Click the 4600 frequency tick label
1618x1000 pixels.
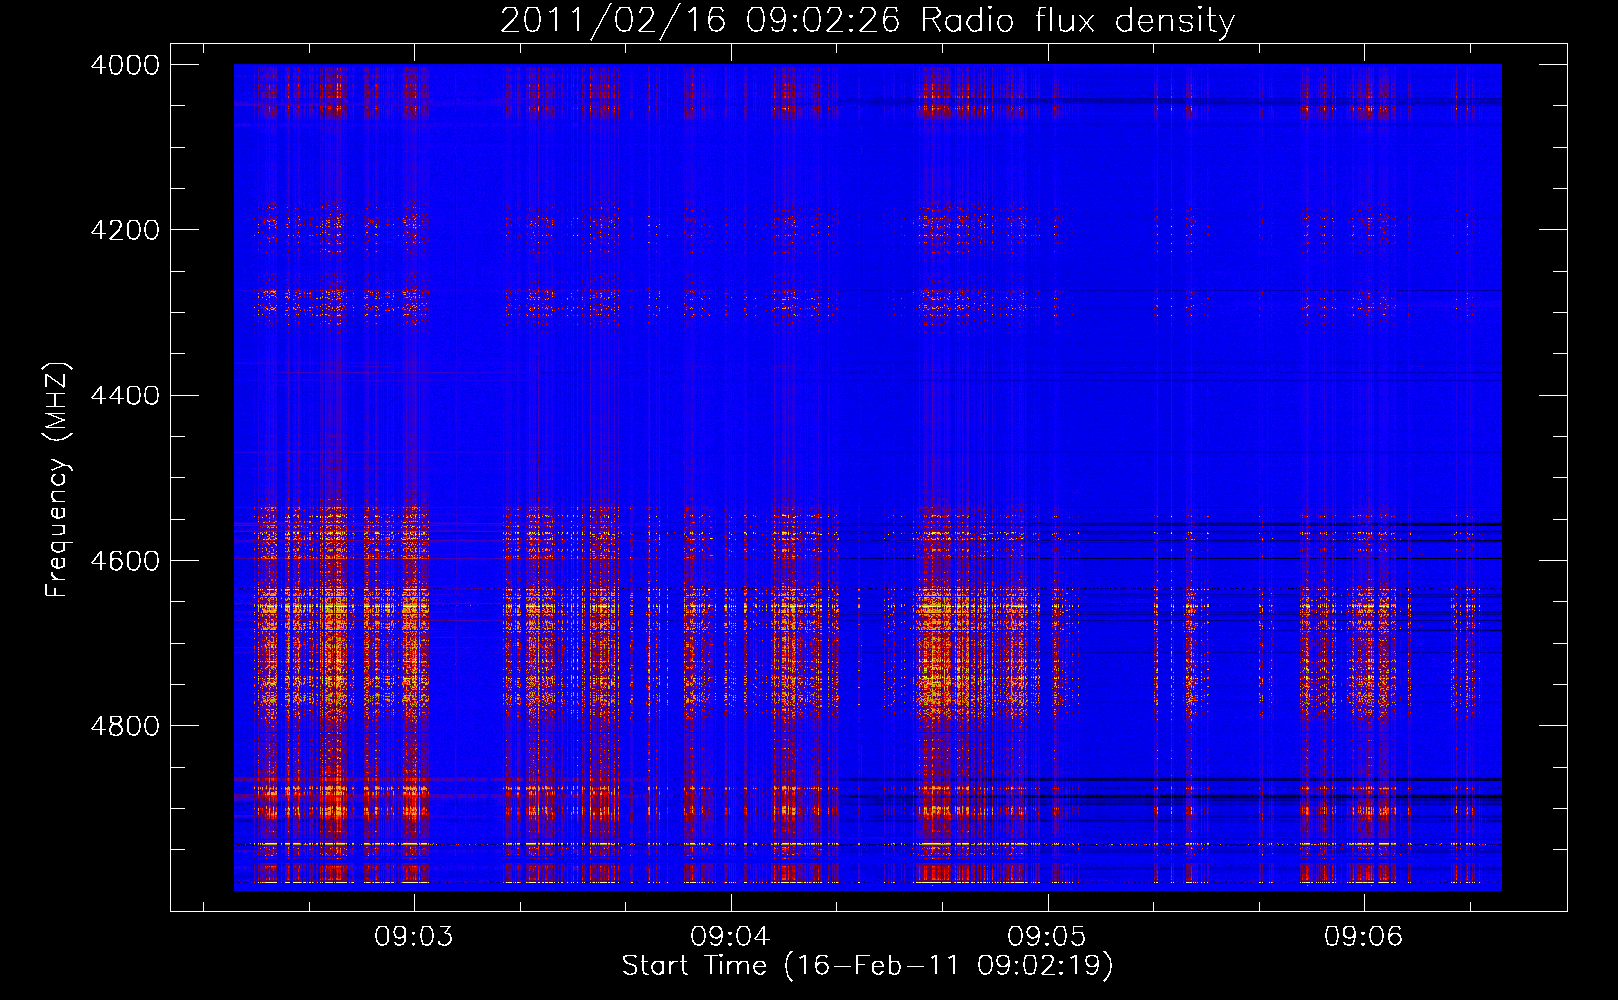[125, 561]
